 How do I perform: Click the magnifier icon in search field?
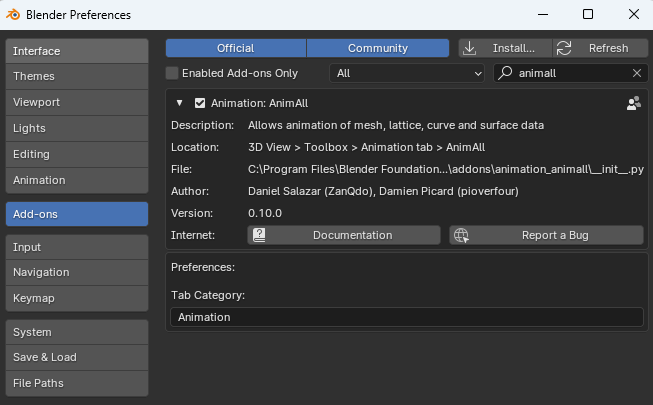(505, 73)
